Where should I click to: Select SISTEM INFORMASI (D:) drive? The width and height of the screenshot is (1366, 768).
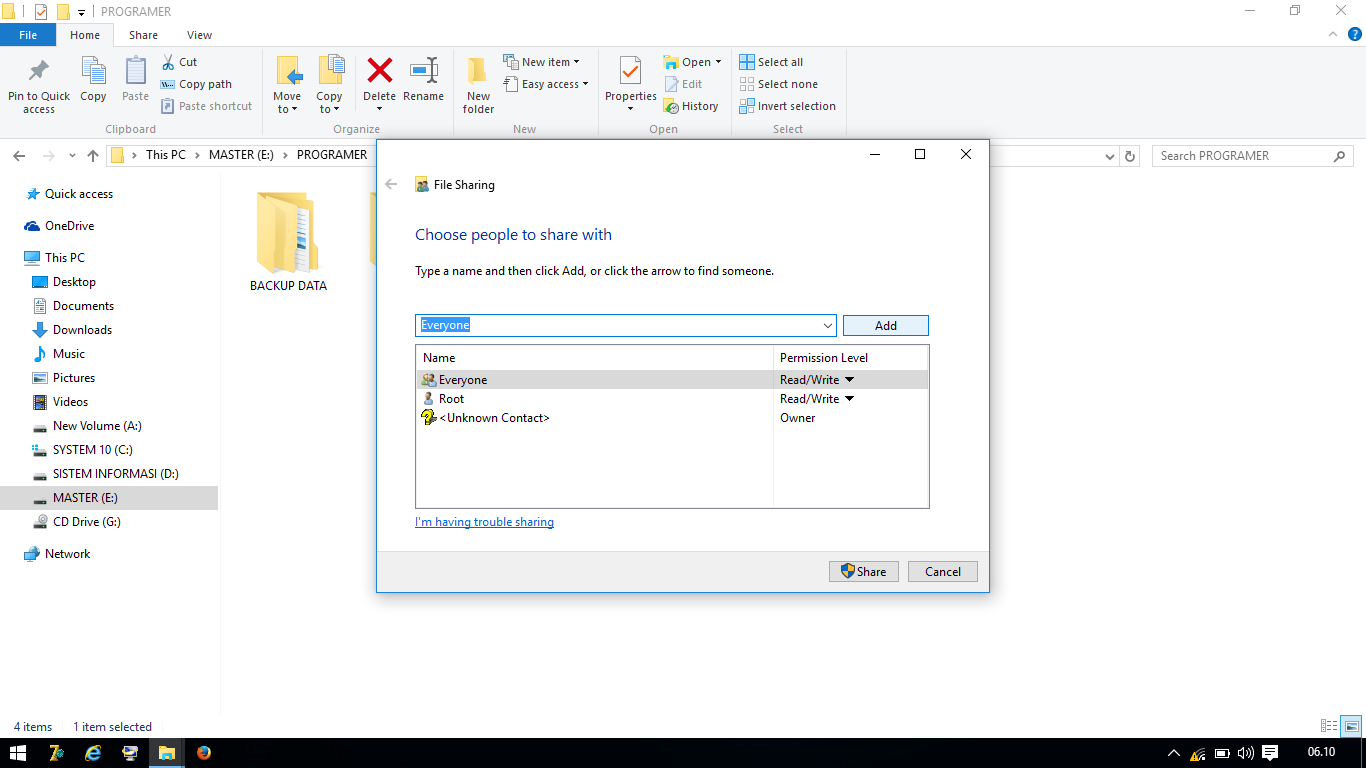(x=116, y=474)
